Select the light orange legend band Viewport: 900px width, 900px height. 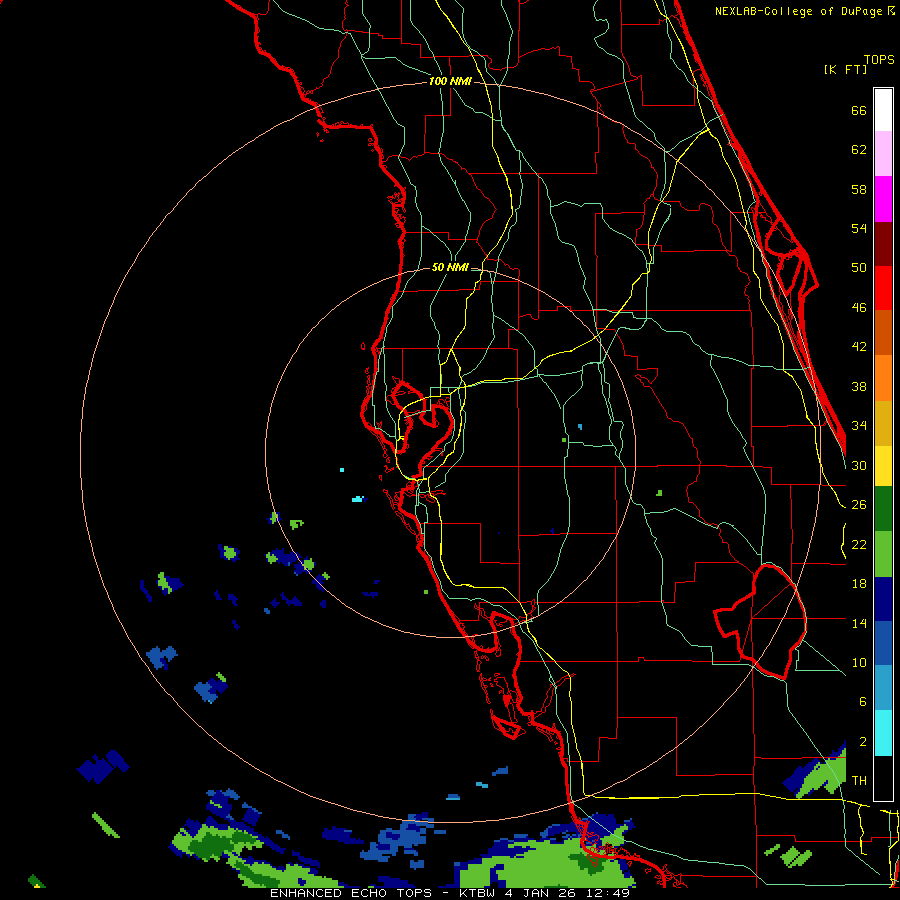click(x=883, y=378)
